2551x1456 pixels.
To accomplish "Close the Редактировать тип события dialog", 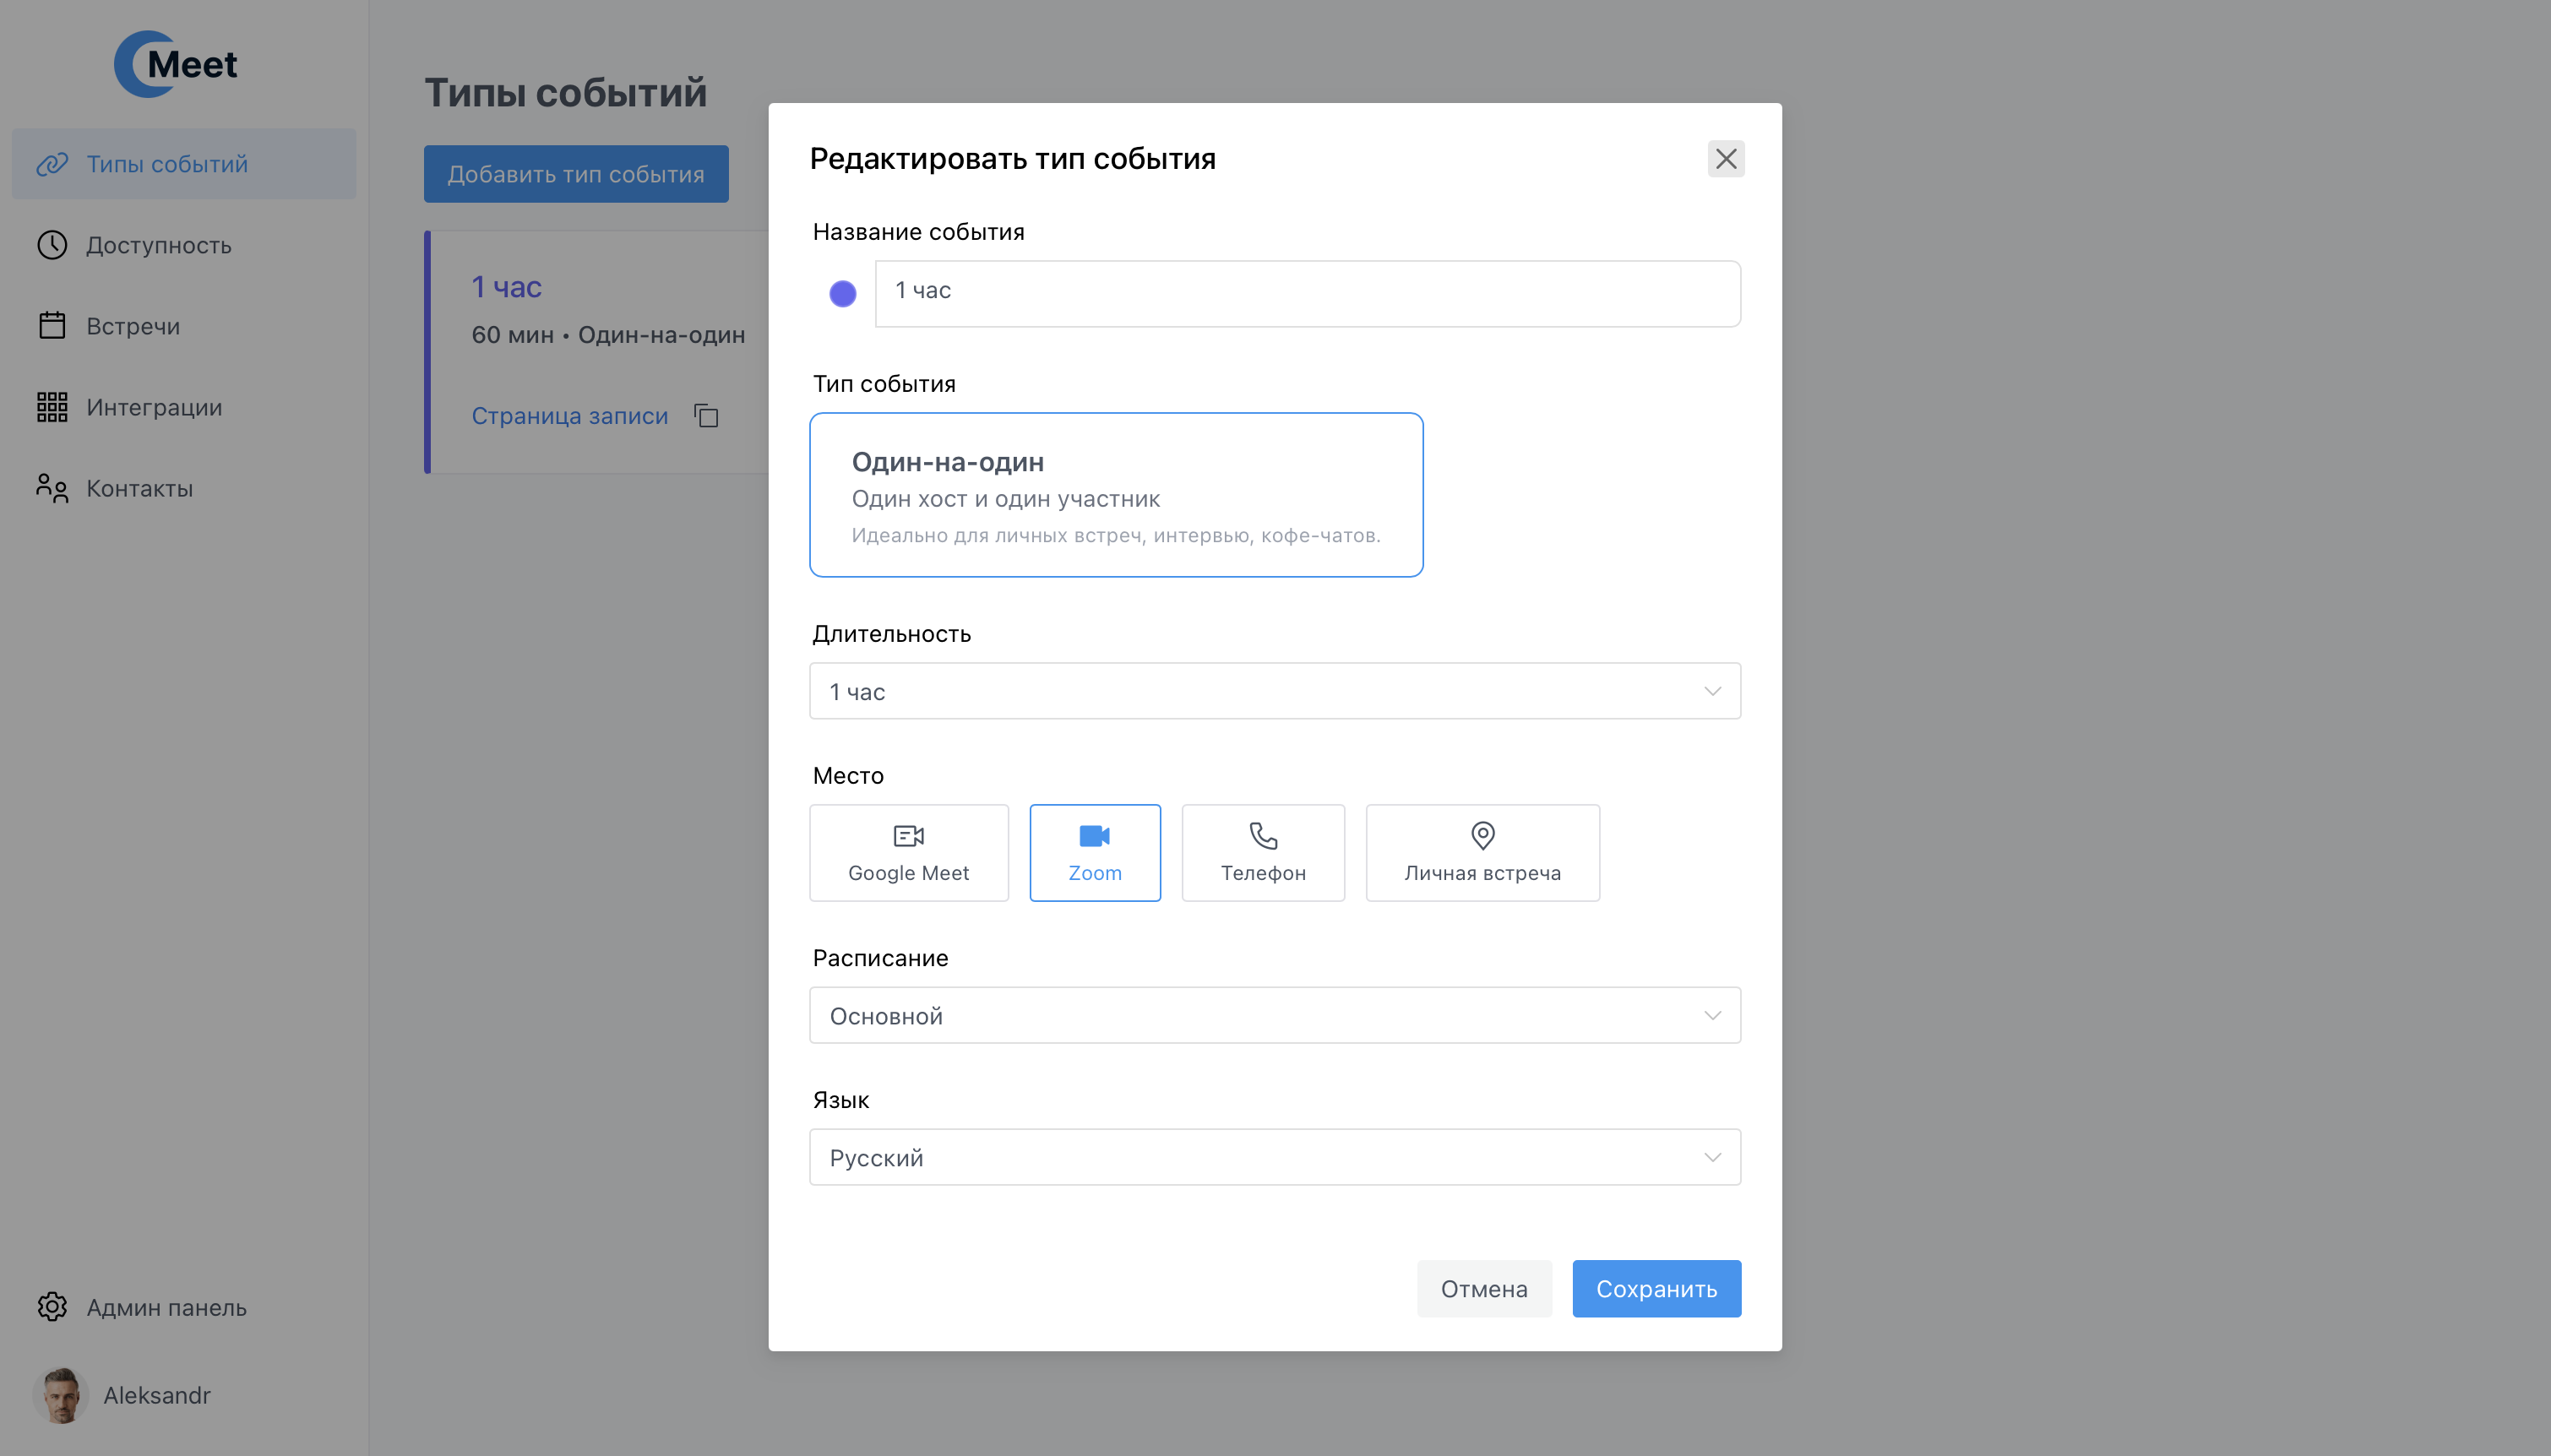I will (x=1726, y=159).
